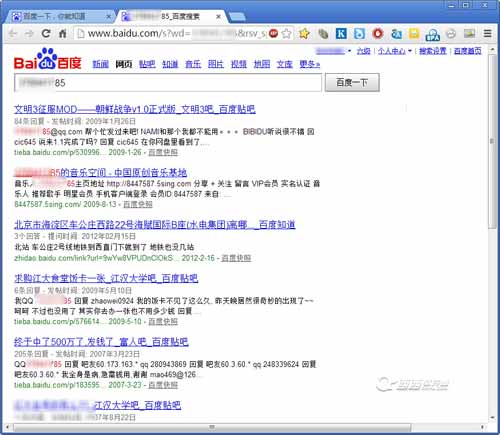Image resolution: width=500 pixels, height=435 pixels.
Task: Click the picture extension icon
Action: (469, 33)
